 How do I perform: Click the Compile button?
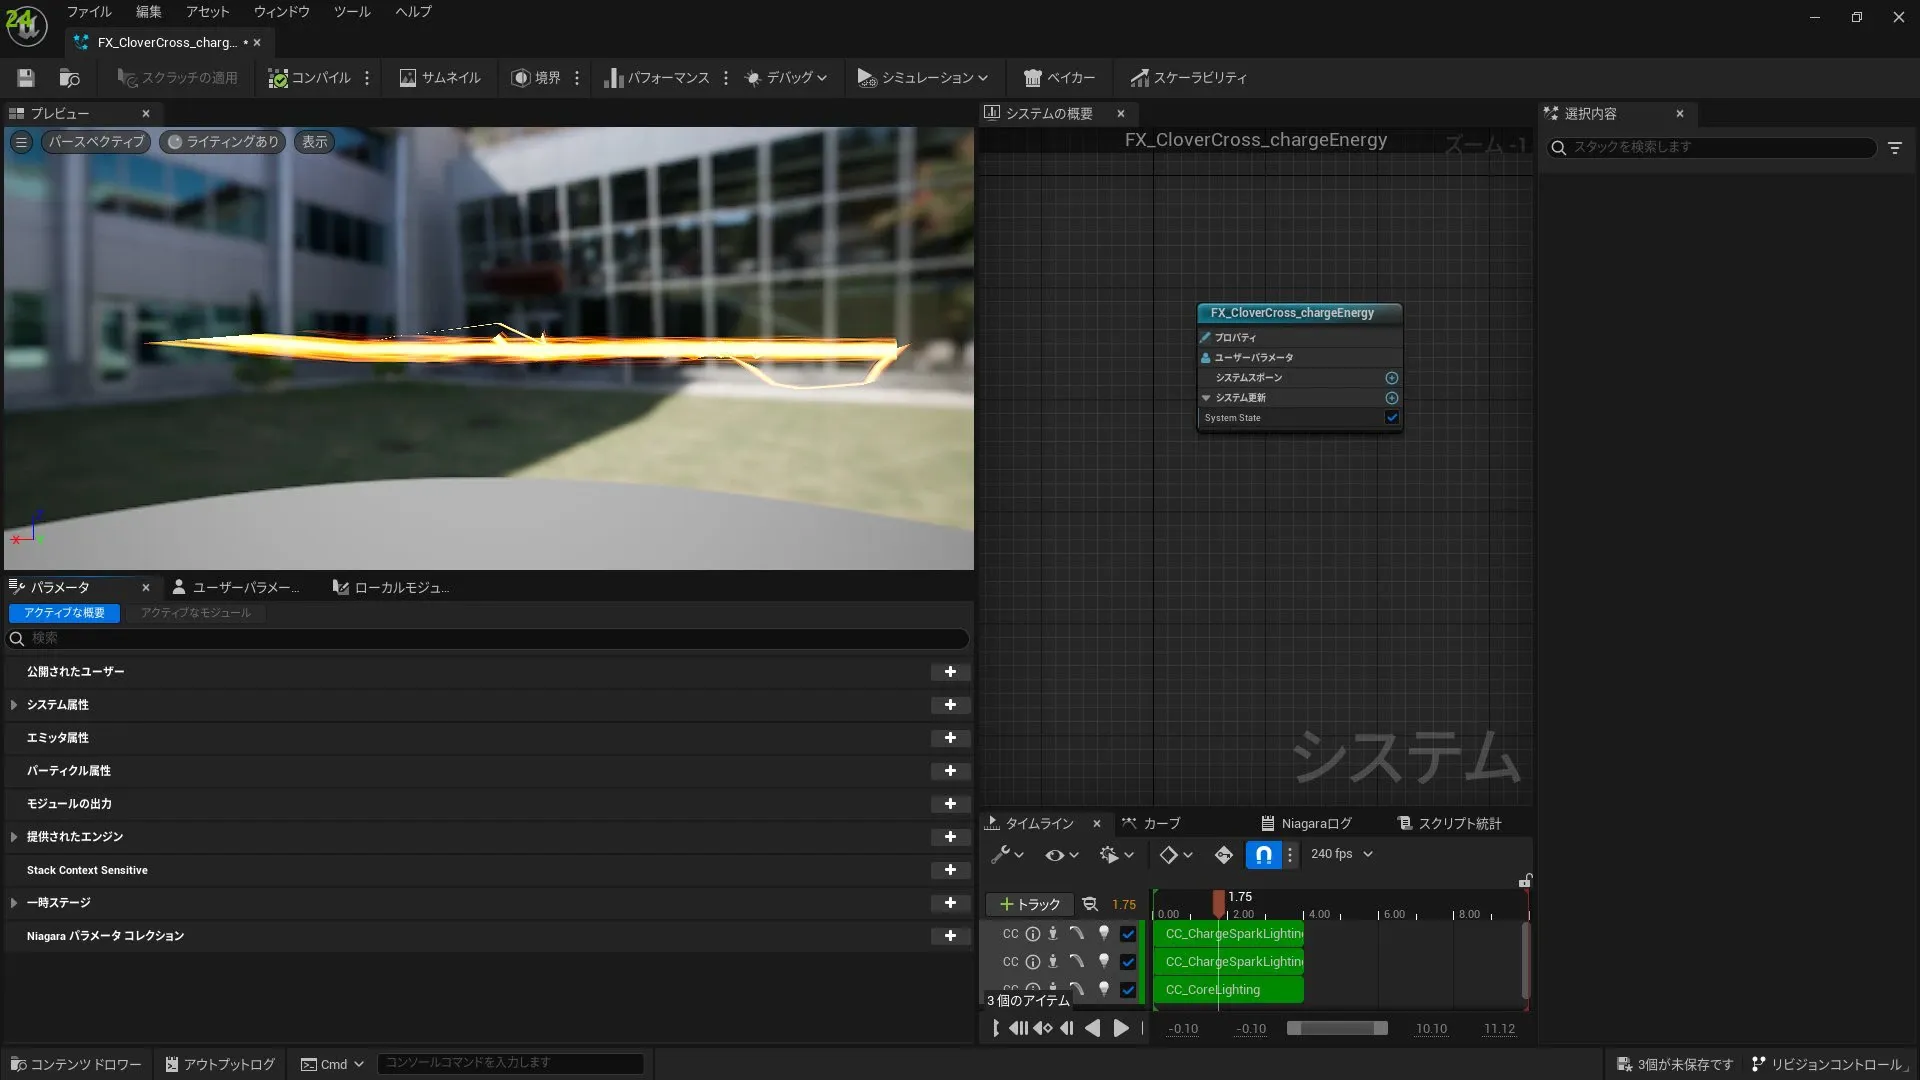pos(310,78)
